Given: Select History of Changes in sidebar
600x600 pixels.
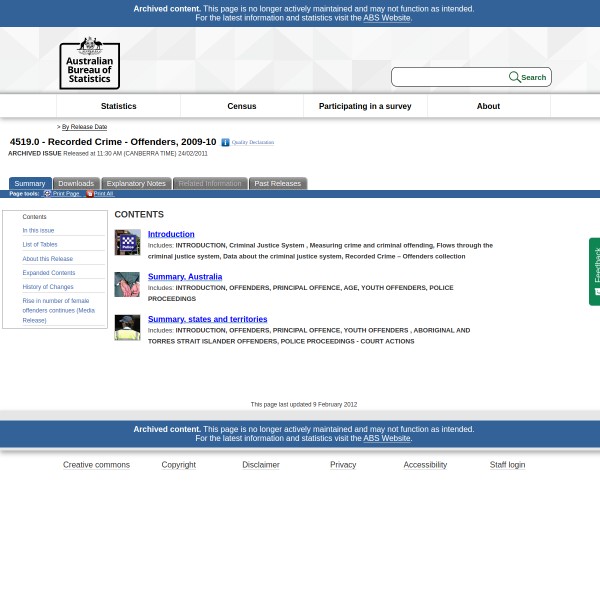Looking at the screenshot, I should (48, 287).
